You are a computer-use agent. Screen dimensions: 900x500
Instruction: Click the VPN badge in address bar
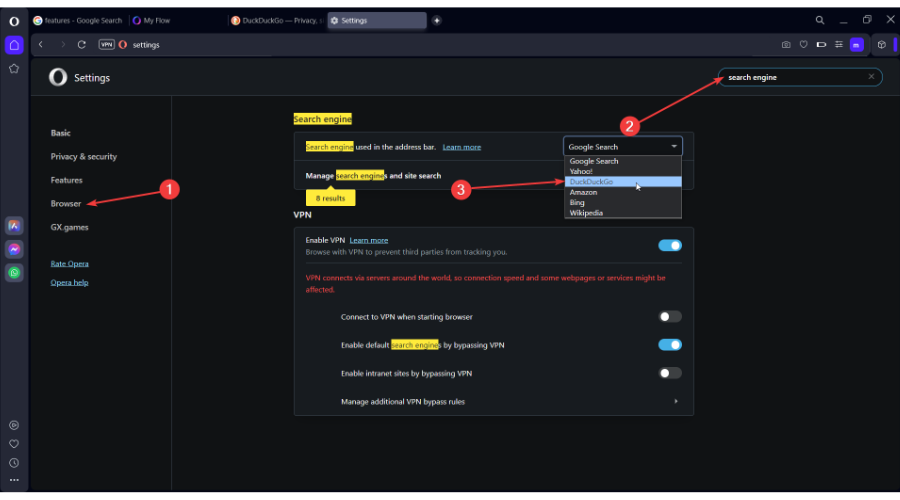(106, 45)
